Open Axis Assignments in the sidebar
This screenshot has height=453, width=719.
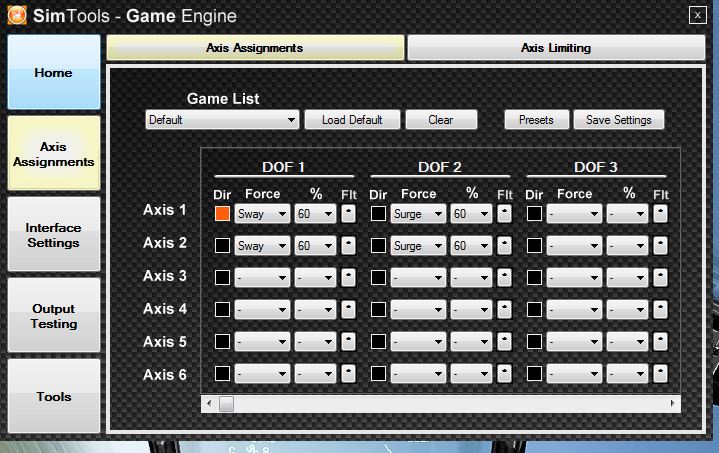pos(54,154)
